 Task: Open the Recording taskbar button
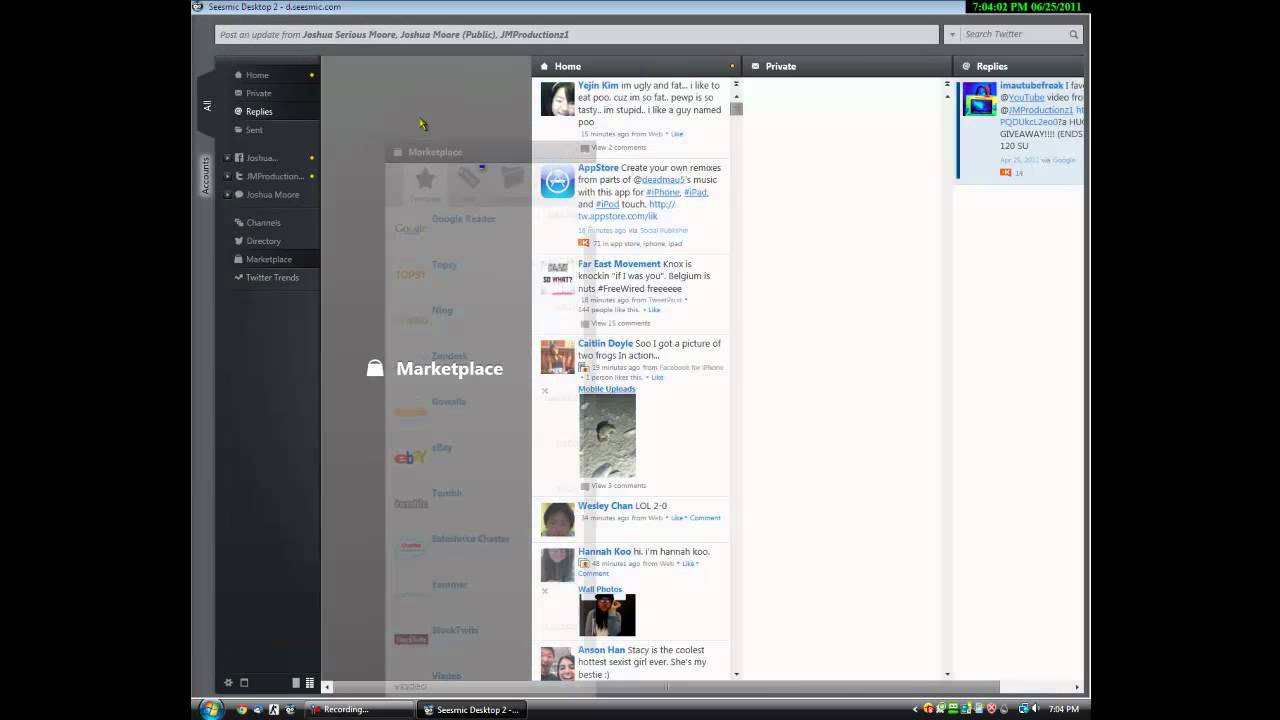(360, 710)
